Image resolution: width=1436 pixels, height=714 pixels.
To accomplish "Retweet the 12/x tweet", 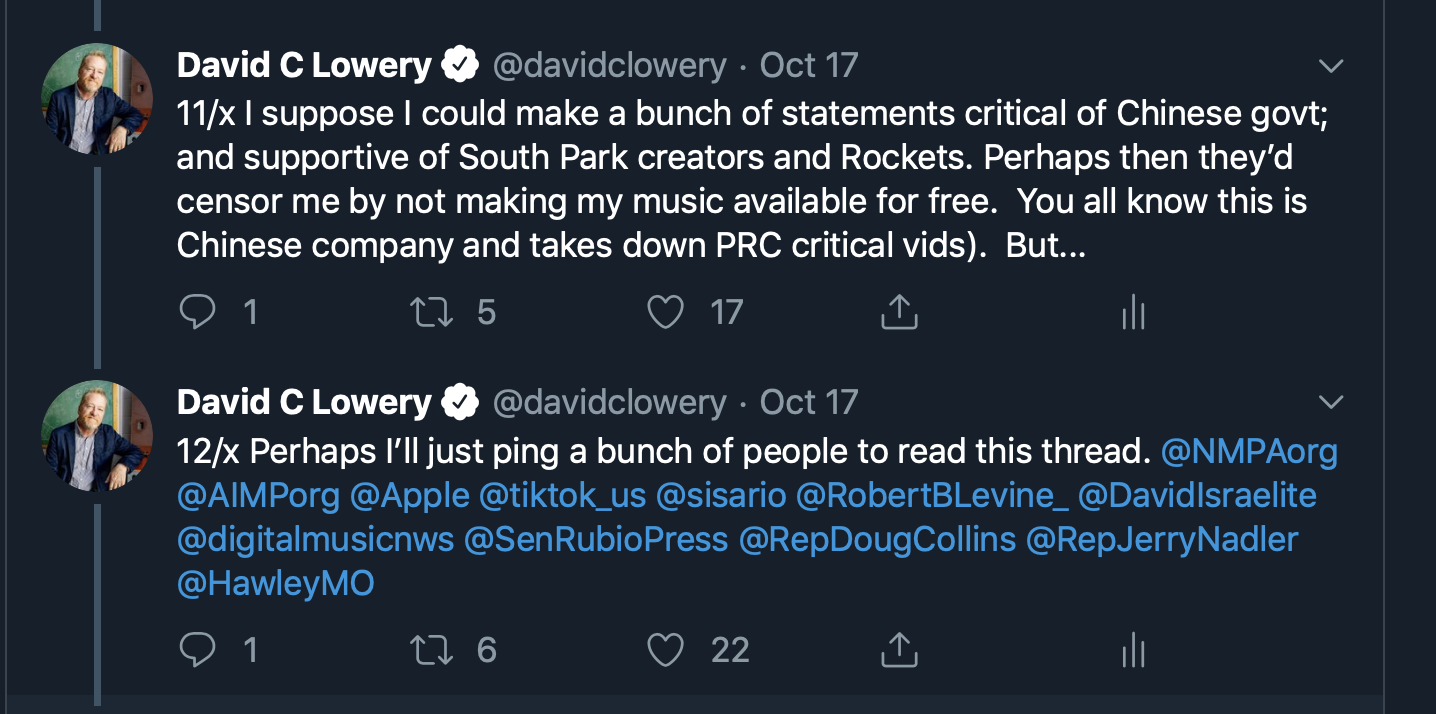I will [432, 651].
